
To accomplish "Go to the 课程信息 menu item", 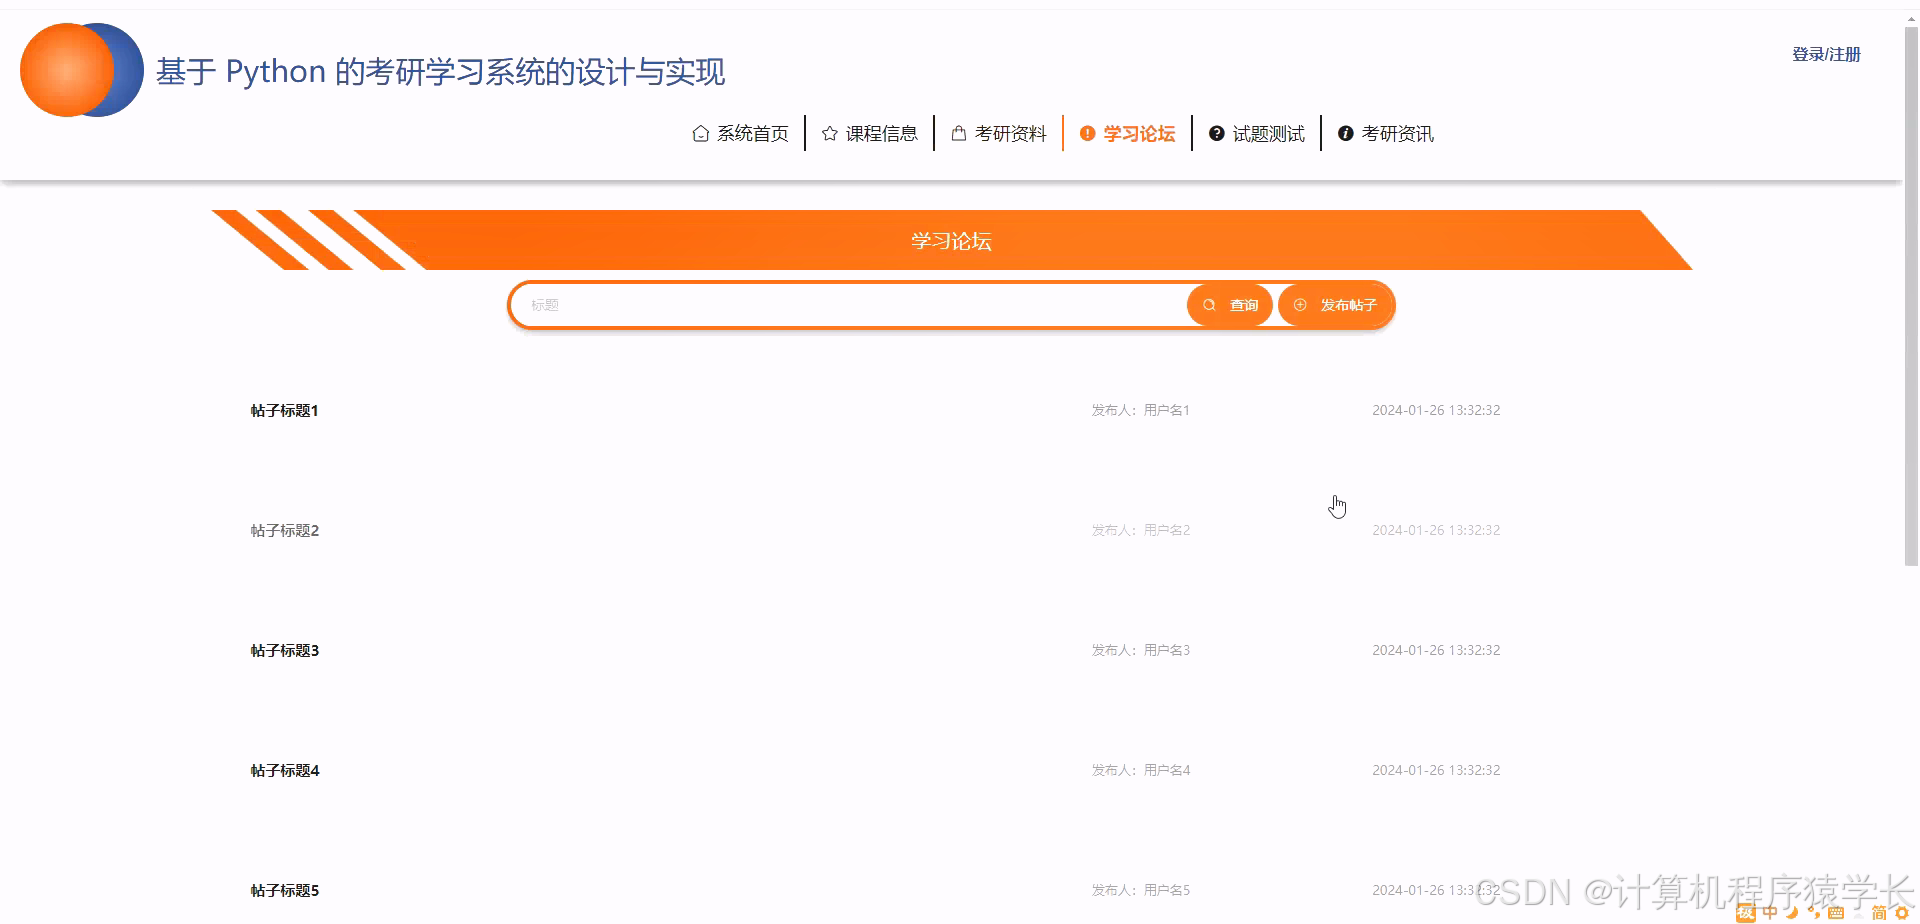I will [870, 133].
